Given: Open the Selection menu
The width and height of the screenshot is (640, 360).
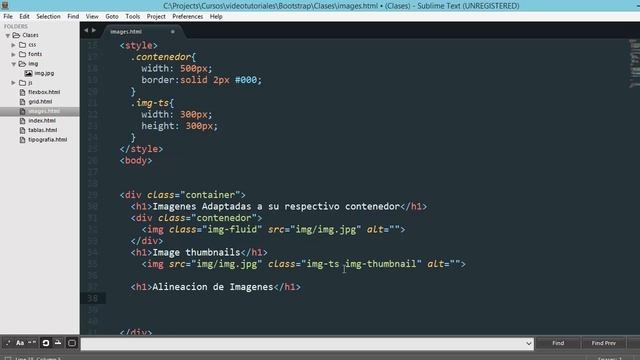Looking at the screenshot, I should click(x=48, y=16).
